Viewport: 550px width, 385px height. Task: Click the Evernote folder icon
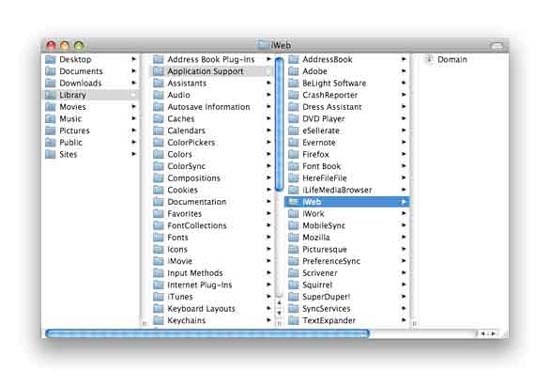pos(293,142)
